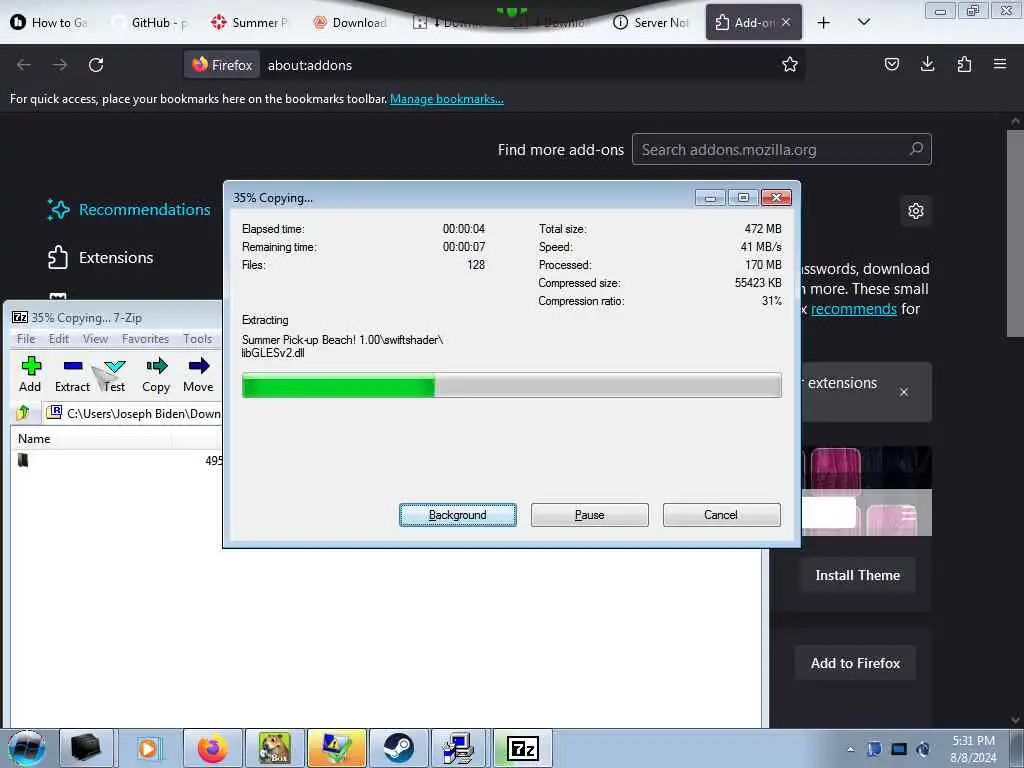This screenshot has width=1024, height=768.
Task: Select the folder item in 7-Zip file list
Action: click(x=24, y=460)
